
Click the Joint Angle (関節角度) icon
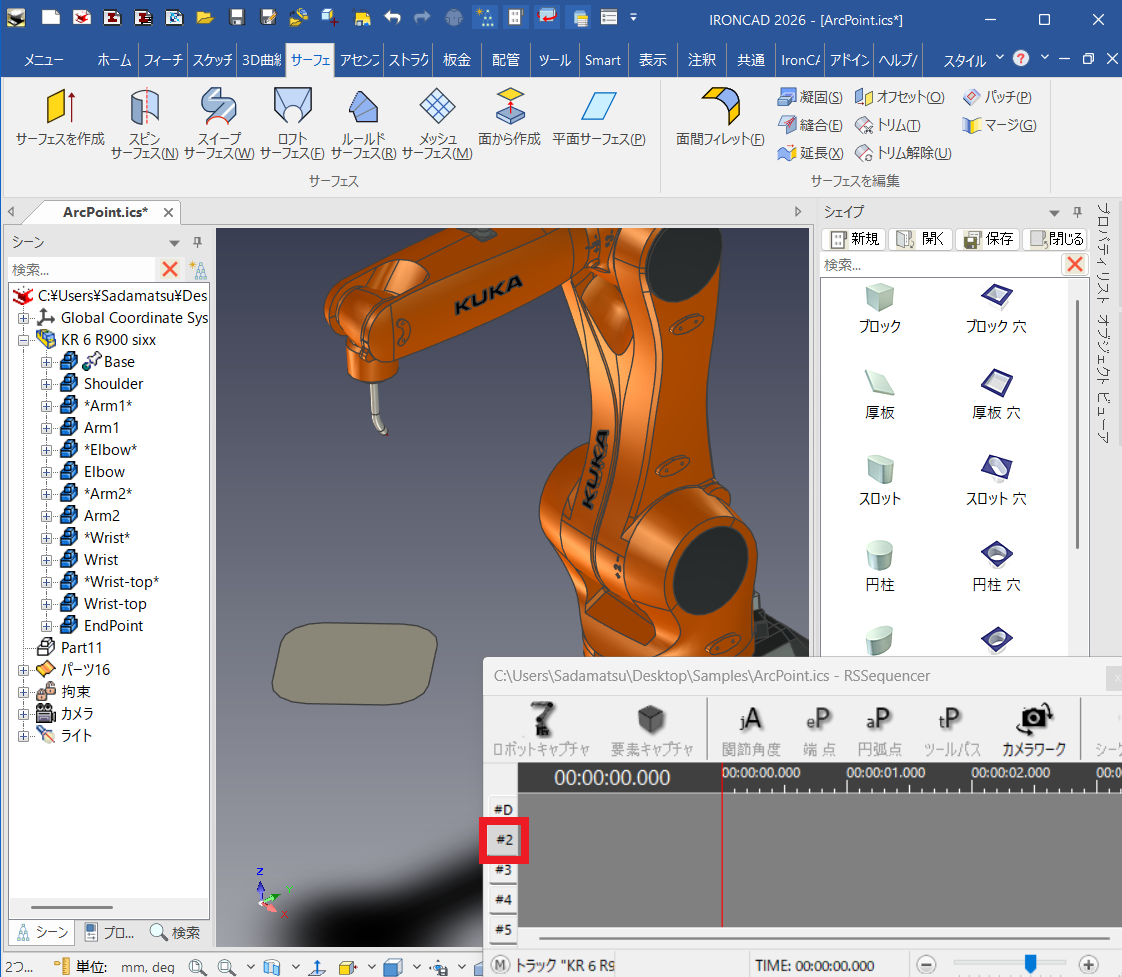(751, 729)
